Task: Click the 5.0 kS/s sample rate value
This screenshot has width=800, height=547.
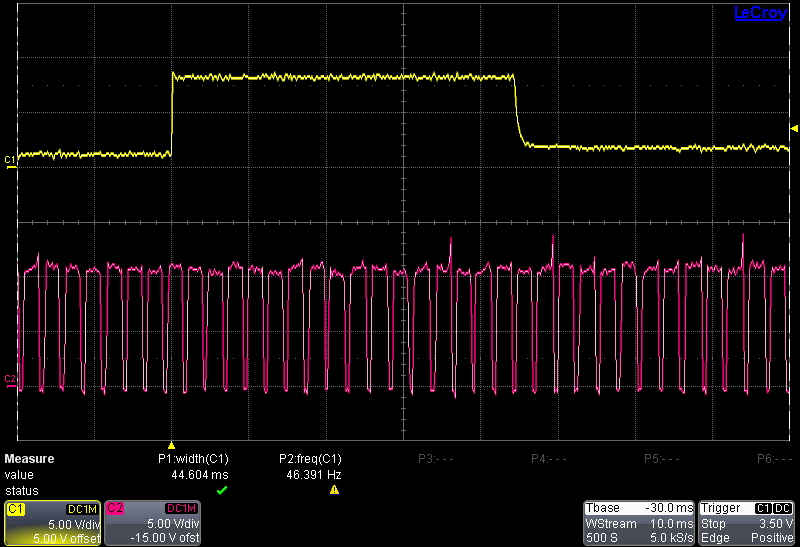Action: click(x=671, y=538)
